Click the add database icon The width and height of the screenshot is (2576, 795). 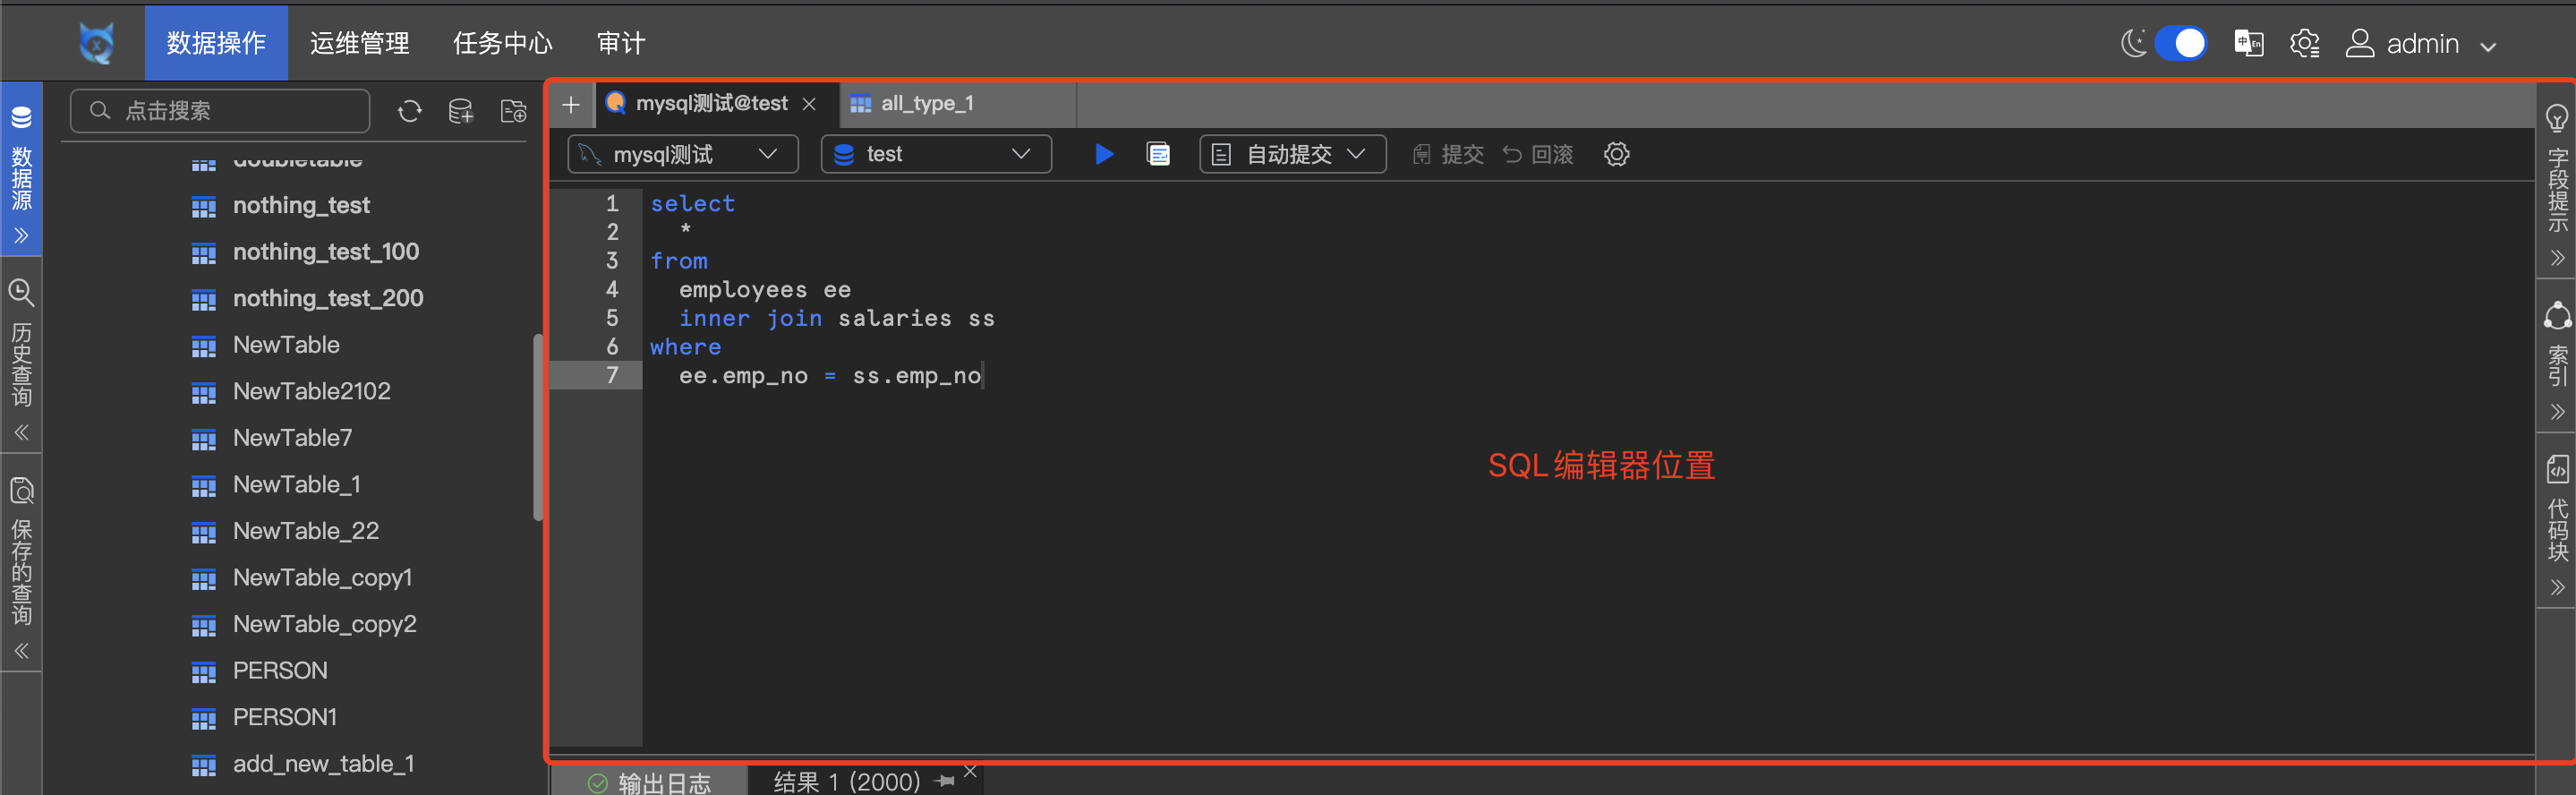(461, 111)
